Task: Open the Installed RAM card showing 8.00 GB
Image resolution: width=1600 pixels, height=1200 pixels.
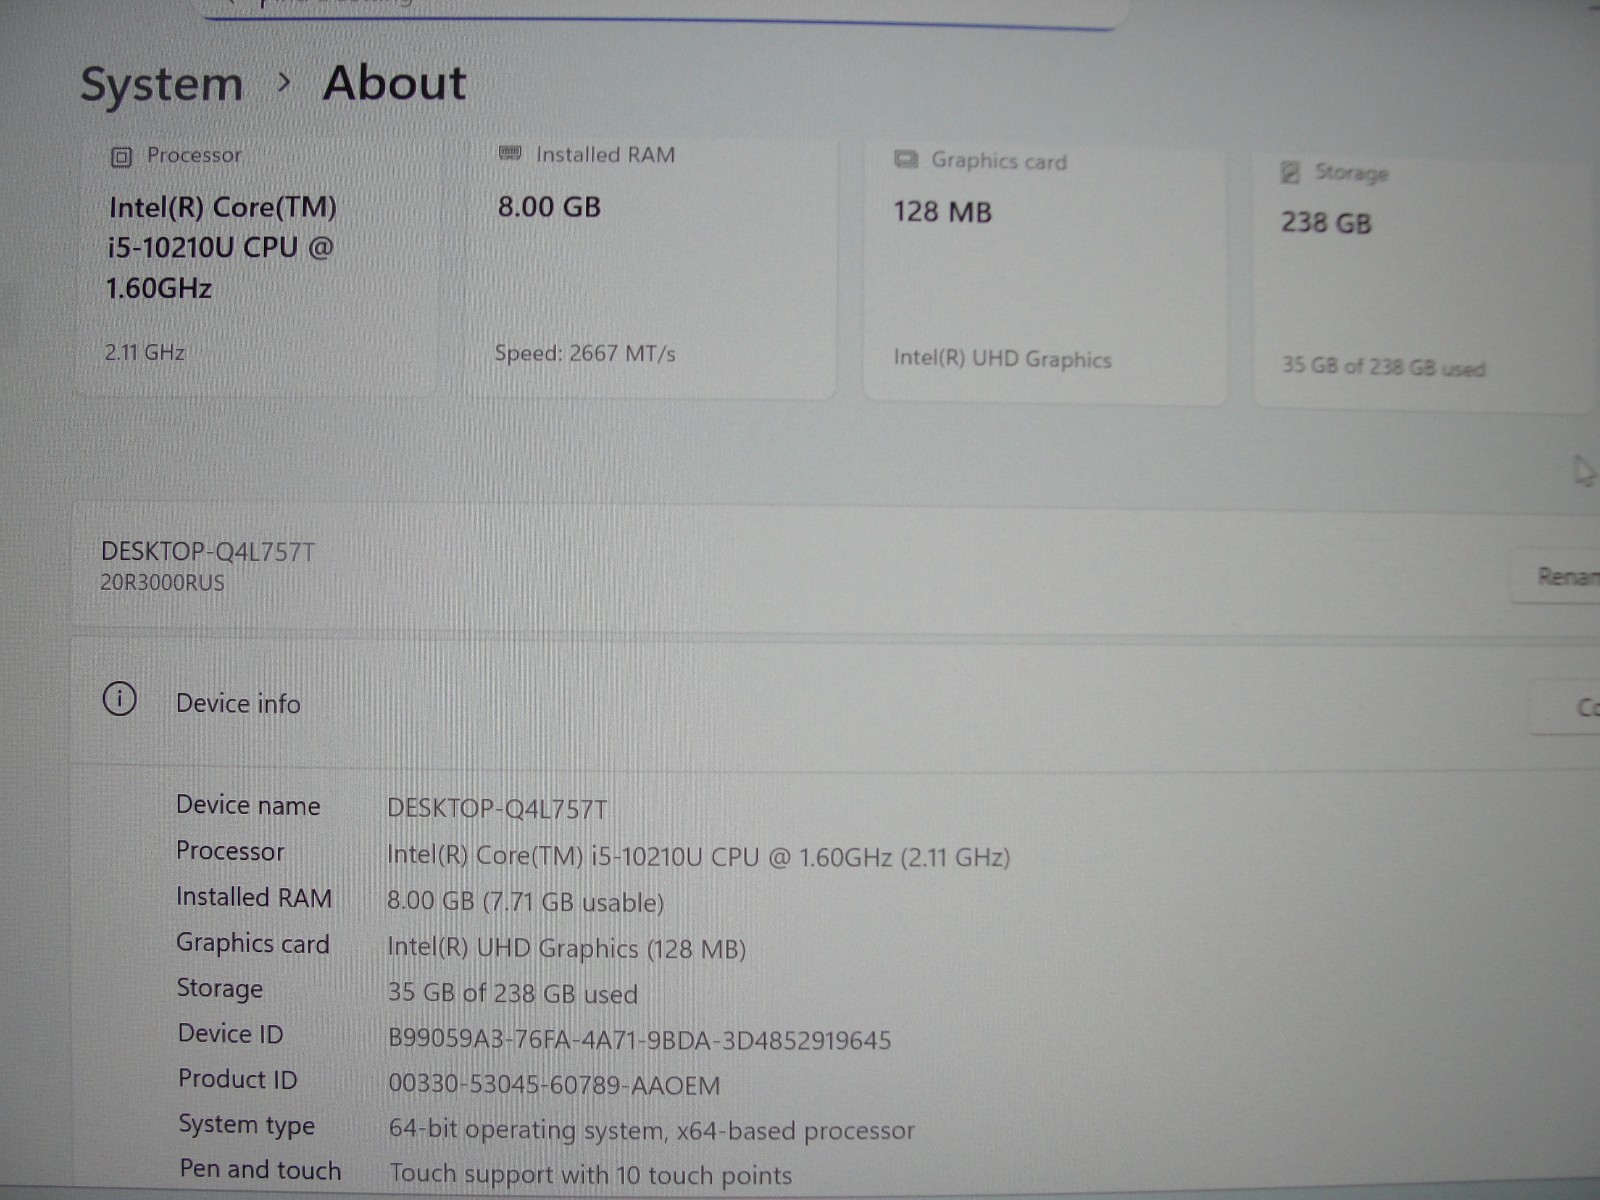Action: [650, 266]
